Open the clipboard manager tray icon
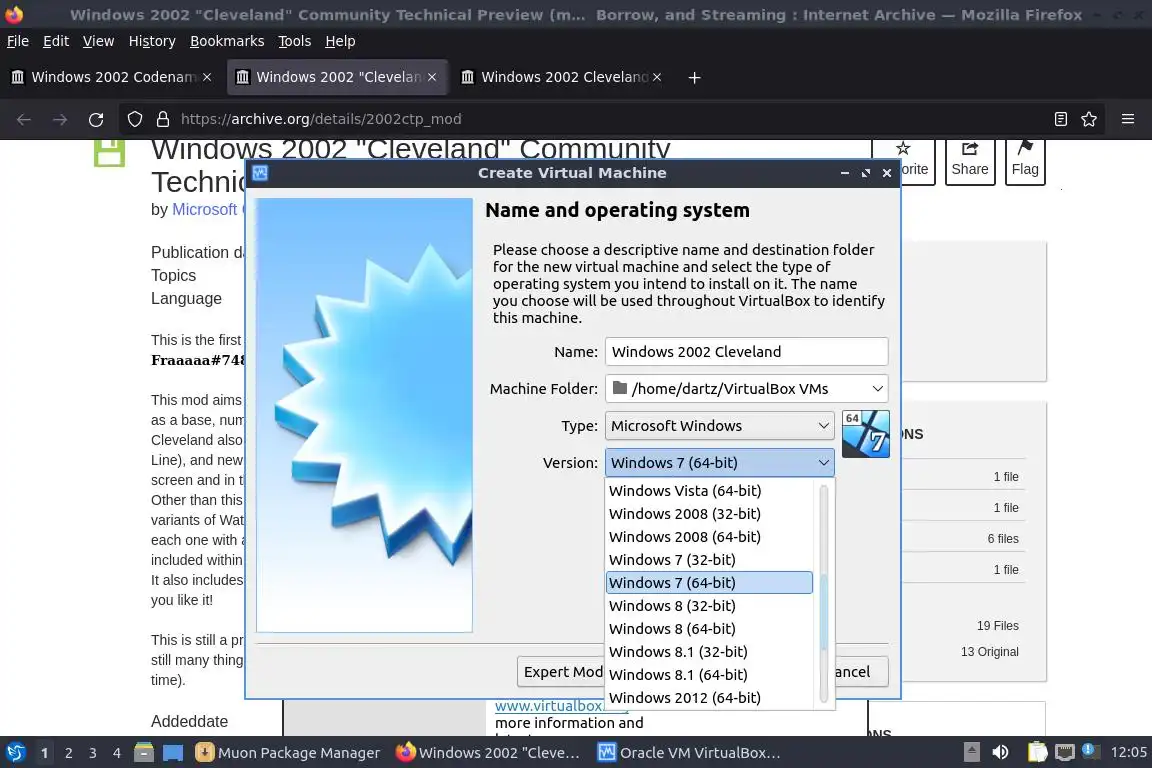Image resolution: width=1152 pixels, height=768 pixels. (x=1037, y=753)
